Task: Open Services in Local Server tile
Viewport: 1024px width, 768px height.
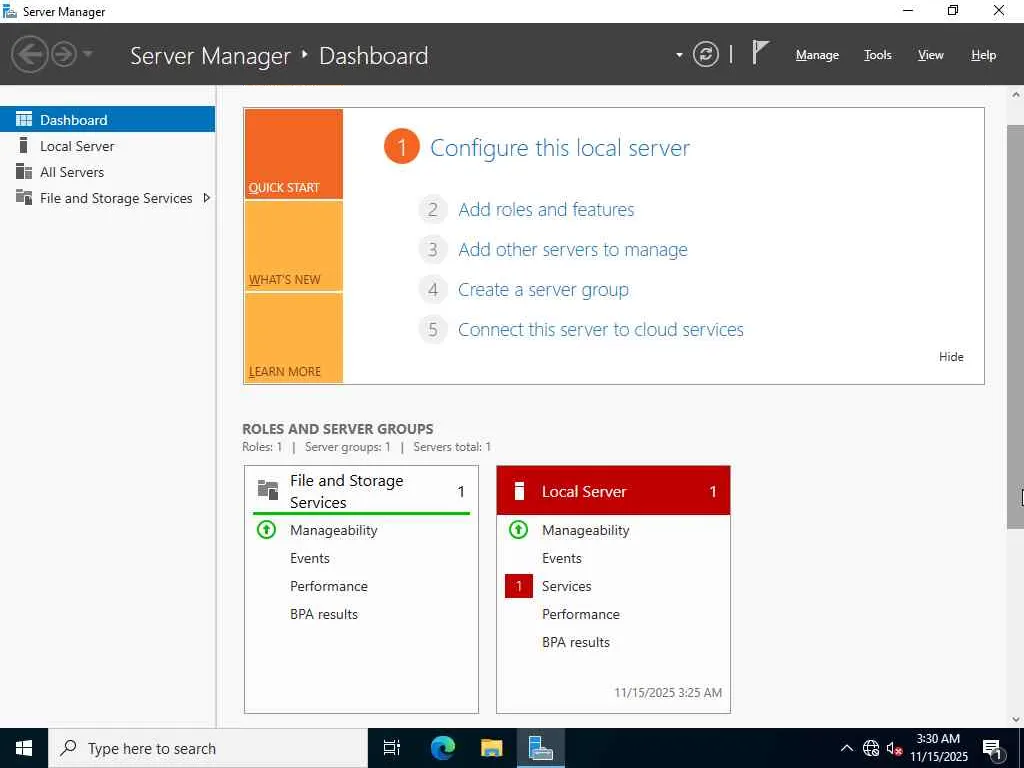Action: click(x=567, y=586)
